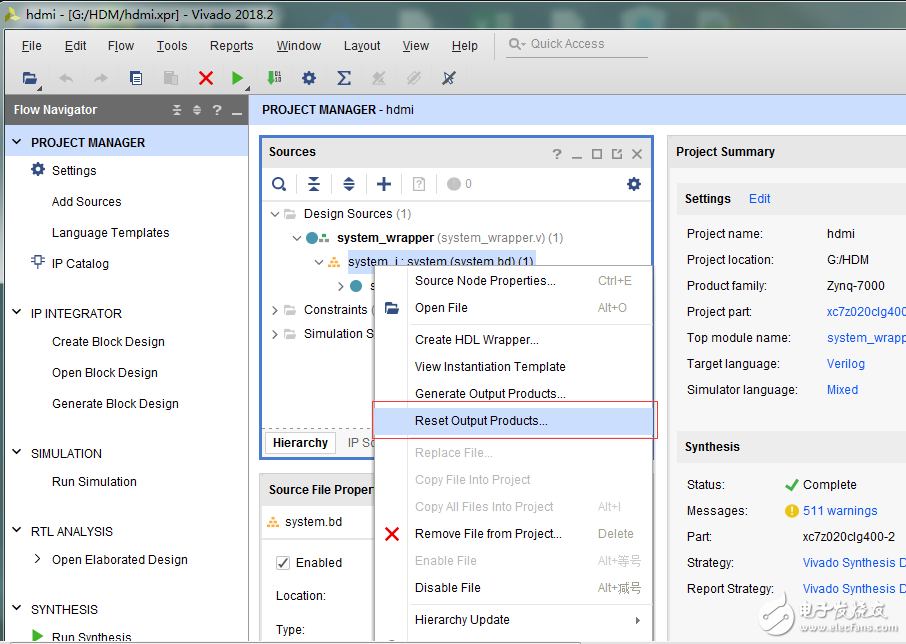Expand the Constraints folder

tap(275, 310)
